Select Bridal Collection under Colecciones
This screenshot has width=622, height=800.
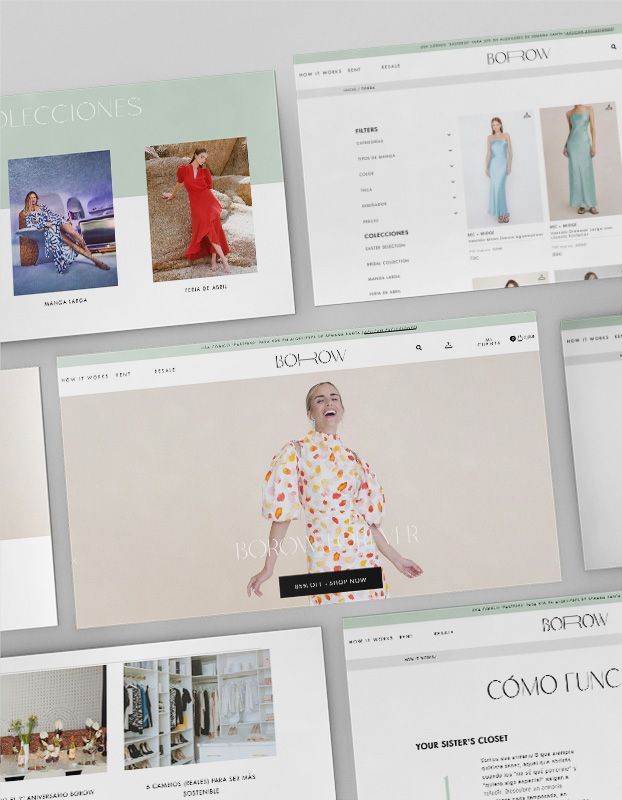[x=388, y=263]
